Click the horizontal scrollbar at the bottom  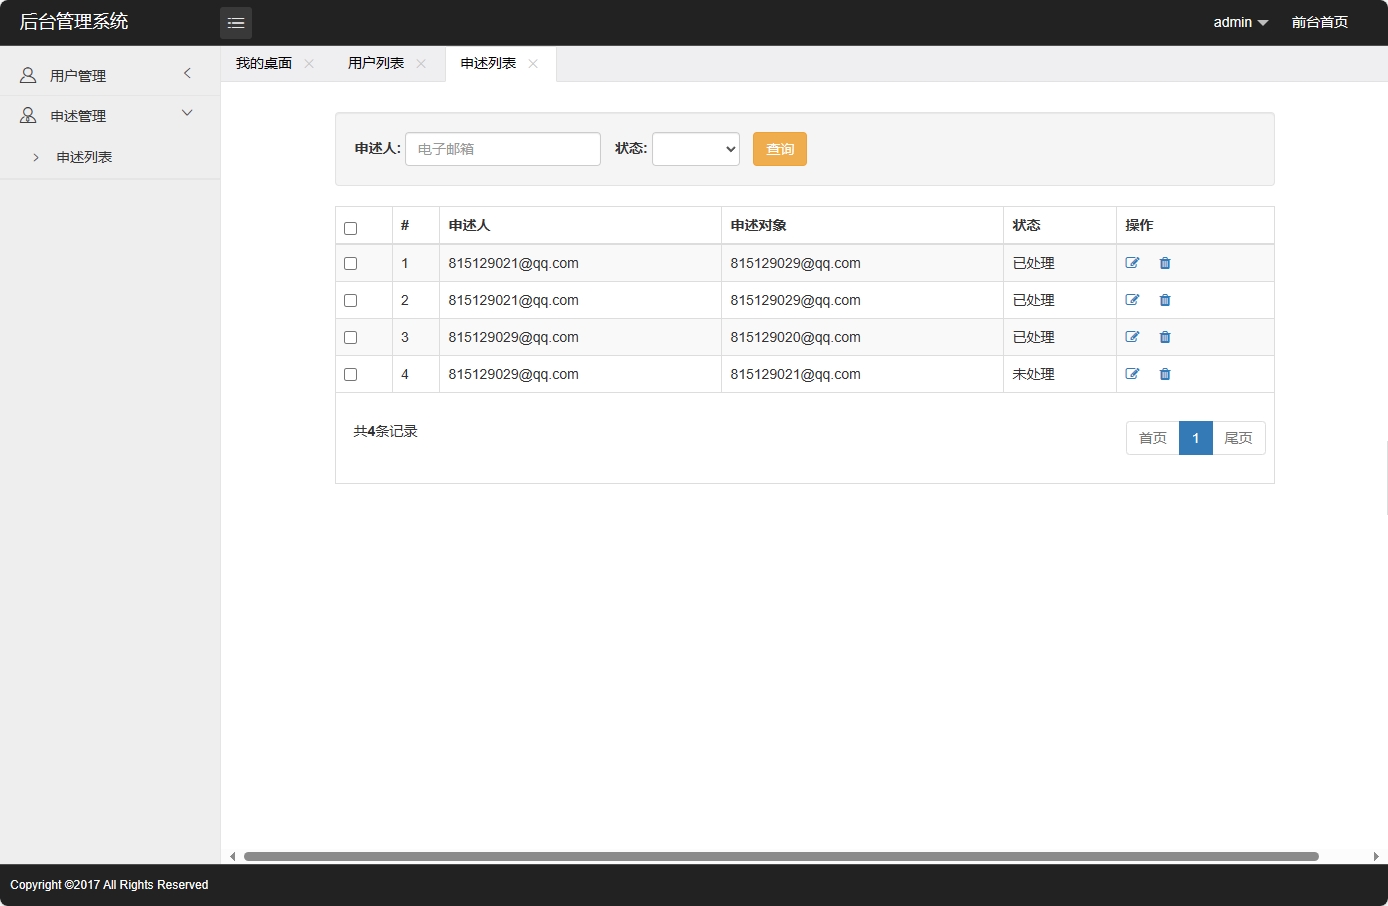pyautogui.click(x=780, y=856)
